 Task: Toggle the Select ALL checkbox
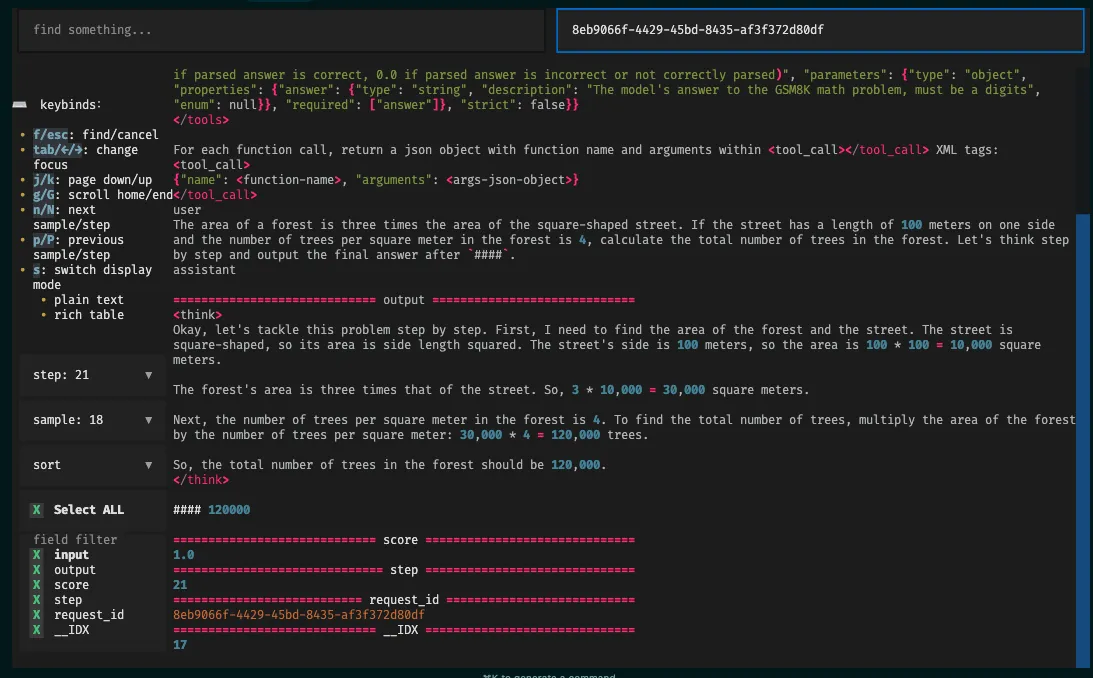36,510
